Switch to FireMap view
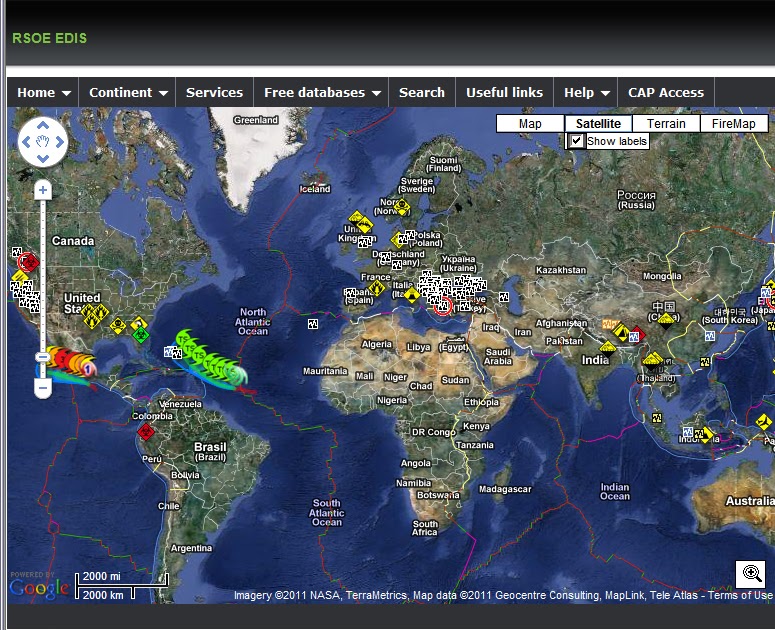 (x=733, y=124)
